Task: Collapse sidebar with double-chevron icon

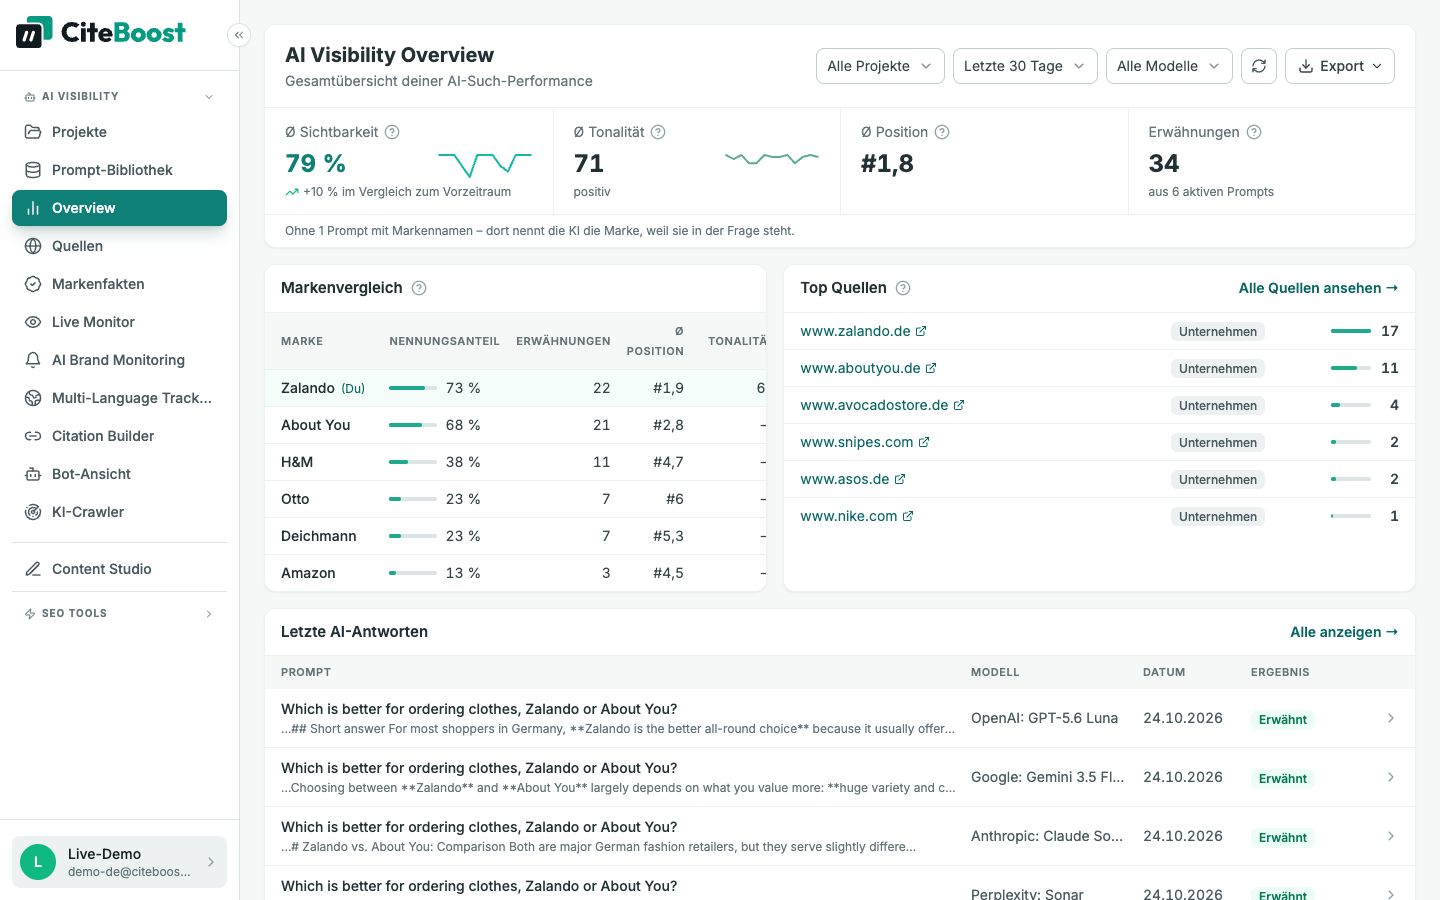Action: (239, 35)
